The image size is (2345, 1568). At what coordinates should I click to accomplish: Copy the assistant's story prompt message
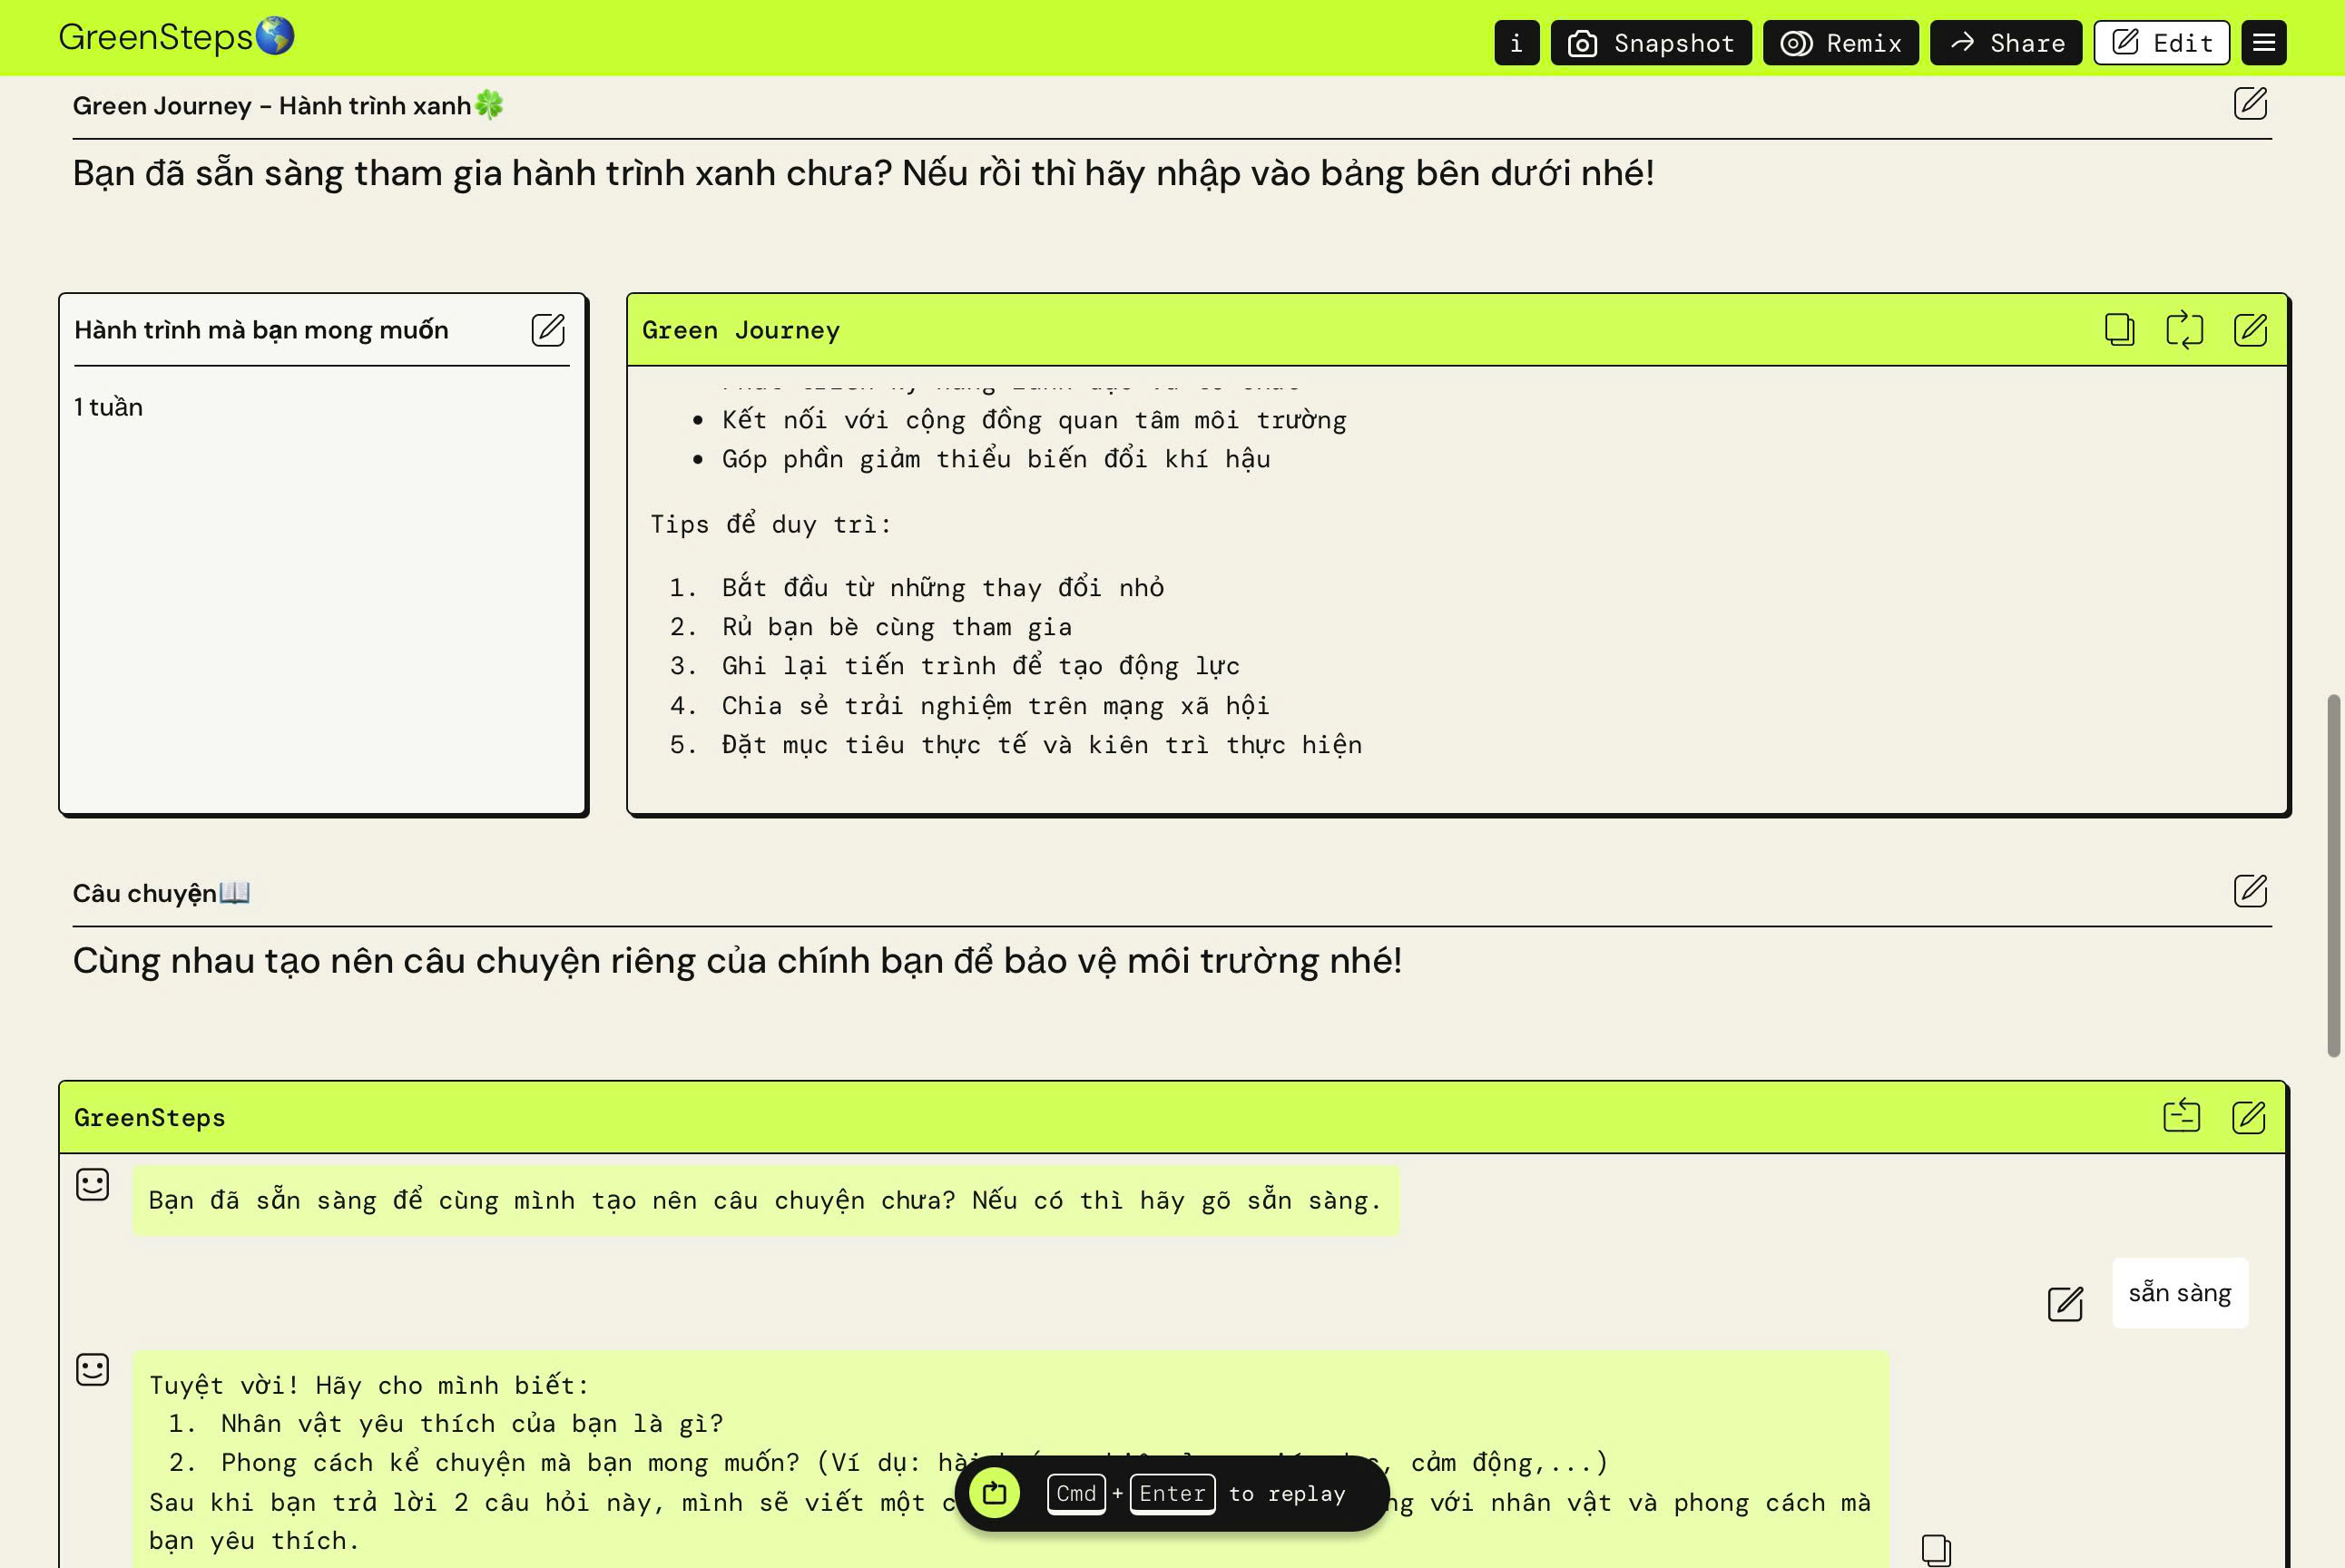coord(1936,1549)
